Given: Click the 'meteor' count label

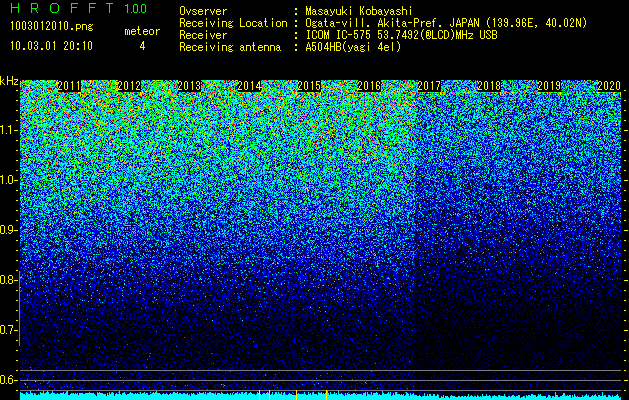Looking at the screenshot, I should tap(142, 31).
